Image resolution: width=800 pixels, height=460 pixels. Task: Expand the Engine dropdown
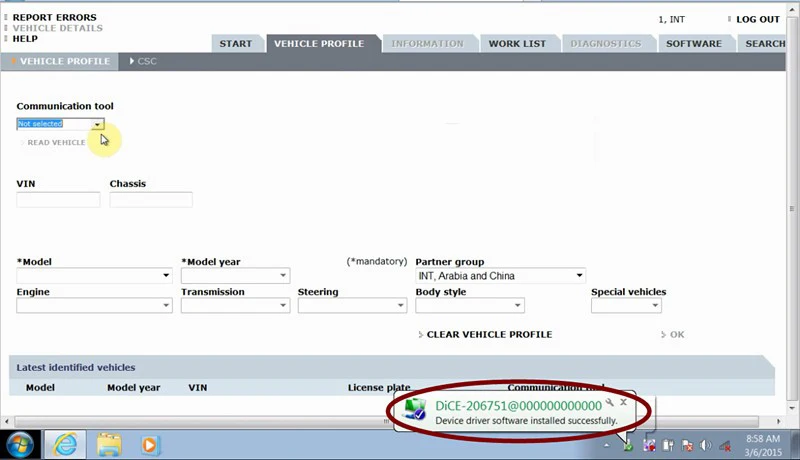(x=166, y=305)
